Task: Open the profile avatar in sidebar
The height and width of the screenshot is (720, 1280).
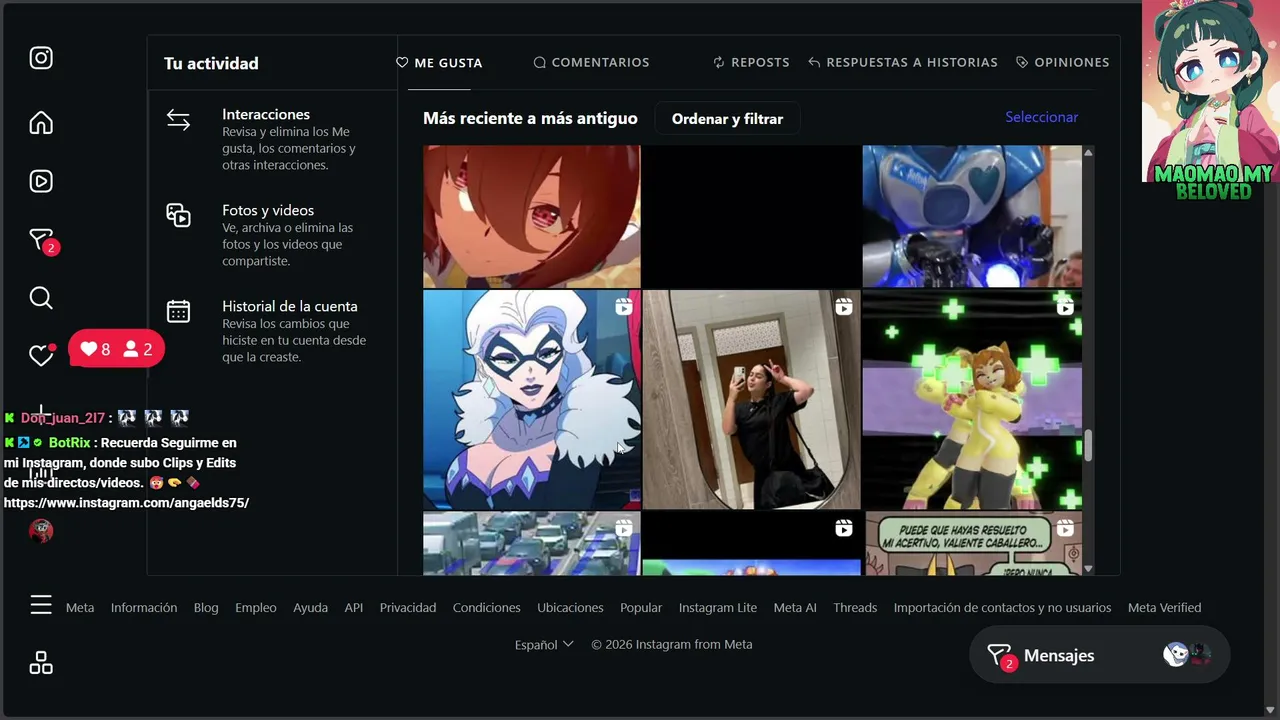Action: 41,530
